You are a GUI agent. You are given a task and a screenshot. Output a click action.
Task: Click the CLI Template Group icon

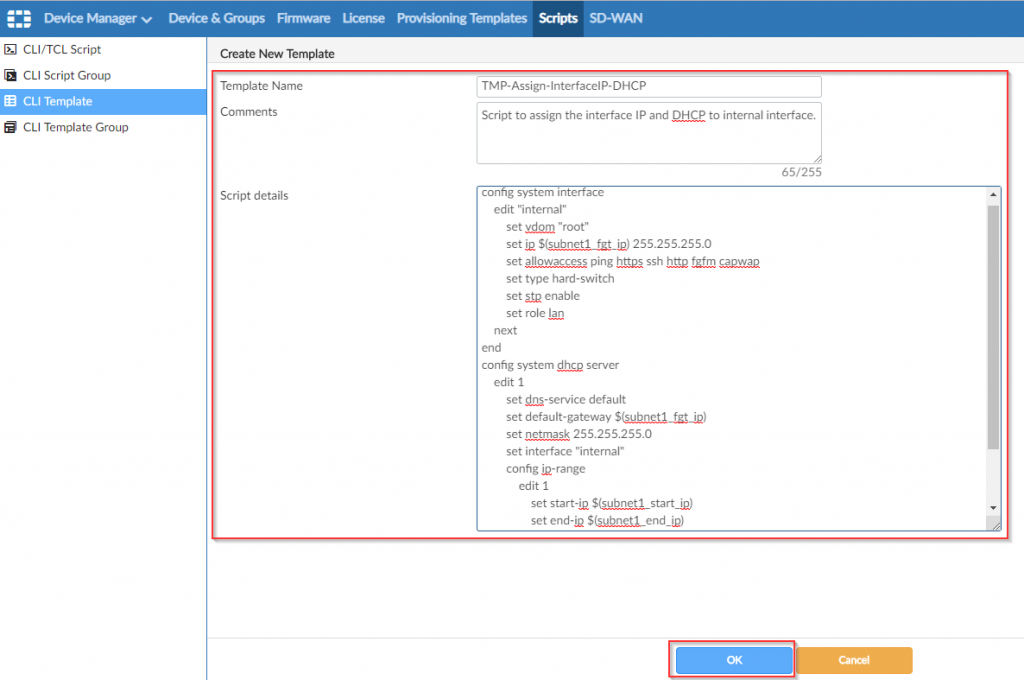pyautogui.click(x=11, y=127)
